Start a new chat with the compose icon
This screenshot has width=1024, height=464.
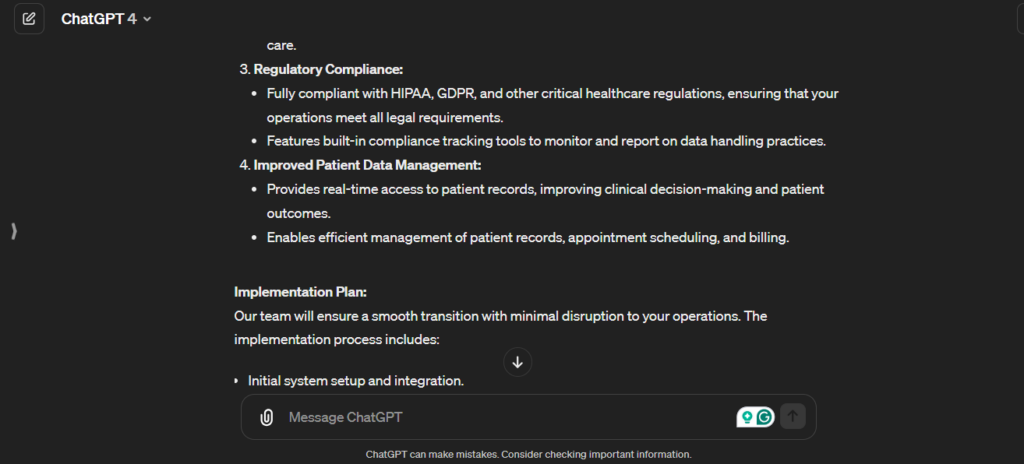pyautogui.click(x=29, y=19)
